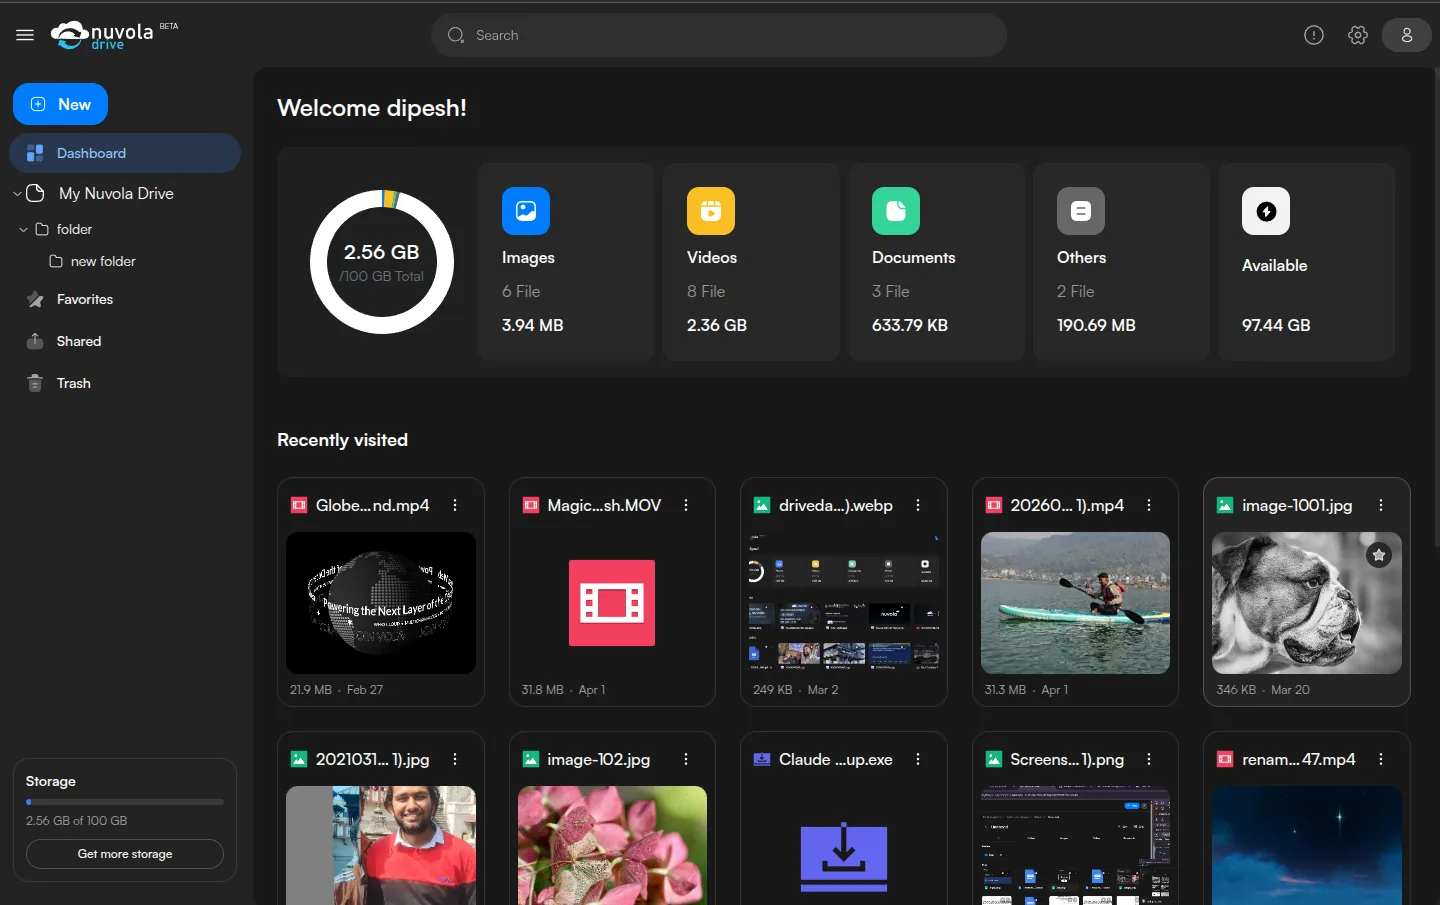Open options menu for image-1001.jpg
Screen dimensions: 1440x905
(1381, 506)
